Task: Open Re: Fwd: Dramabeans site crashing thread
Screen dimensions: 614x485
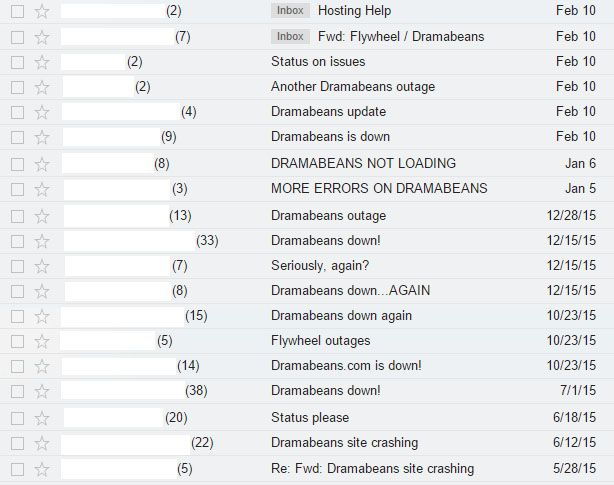Action: pyautogui.click(x=372, y=469)
